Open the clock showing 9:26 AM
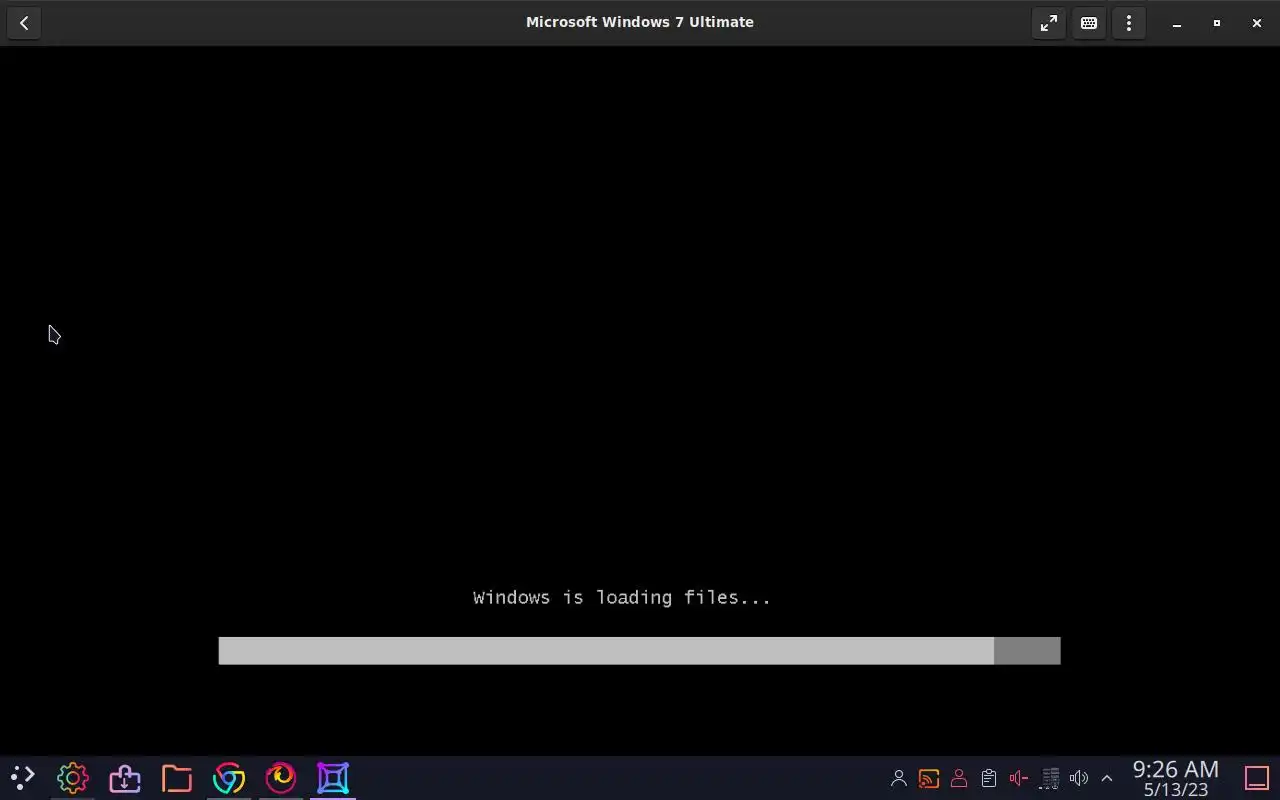Image resolution: width=1280 pixels, height=800 pixels. [1176, 778]
